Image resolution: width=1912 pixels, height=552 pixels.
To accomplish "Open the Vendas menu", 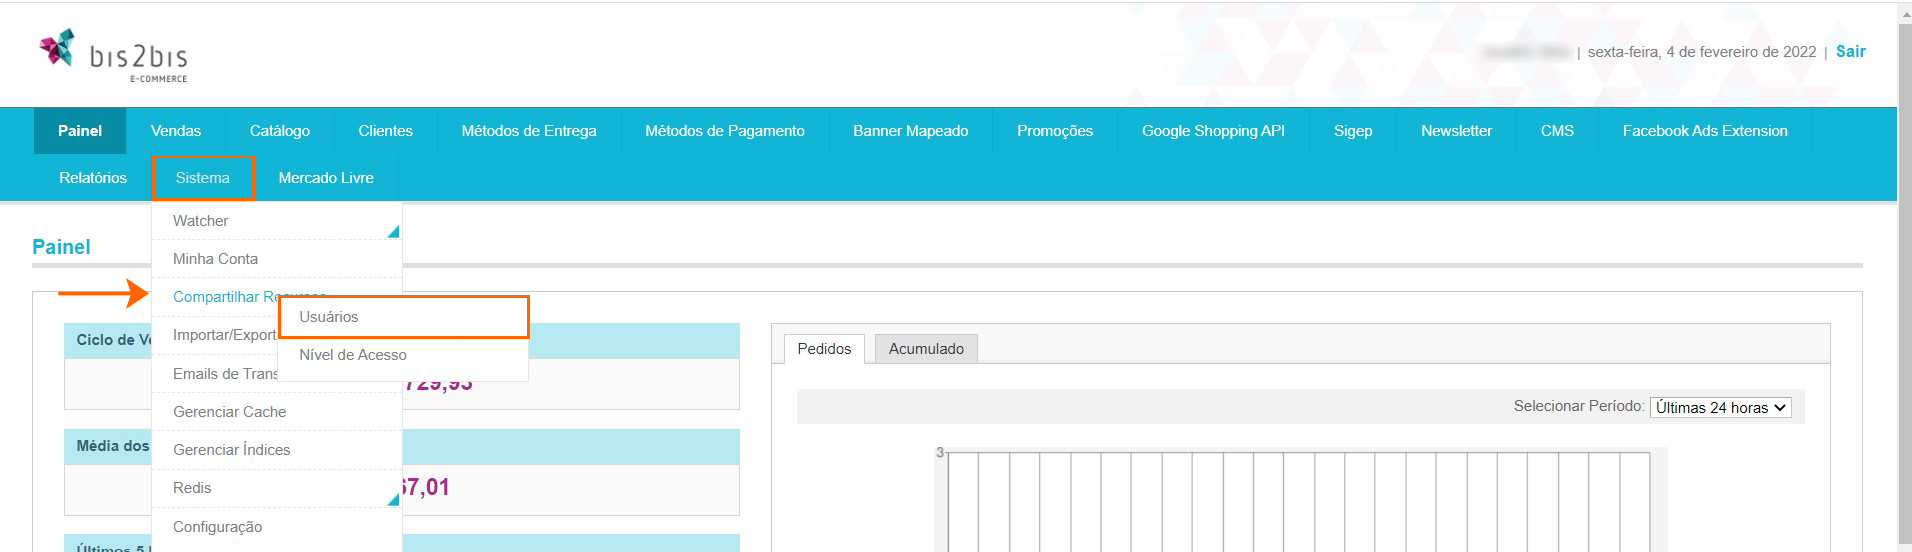I will [x=176, y=131].
